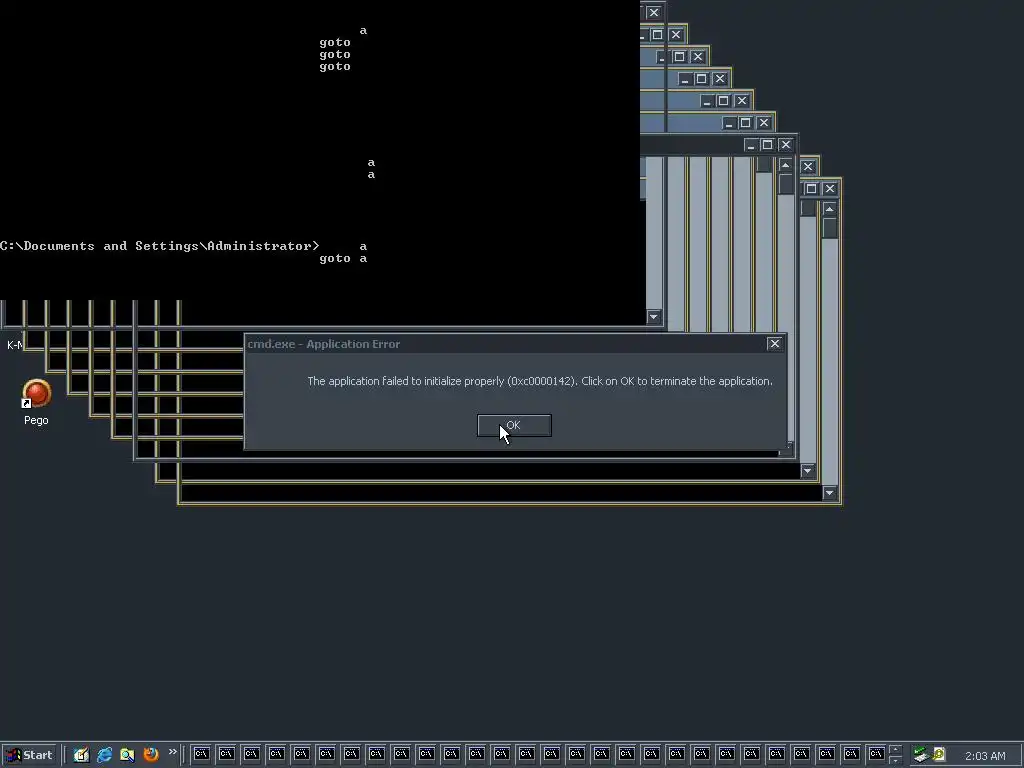The height and width of the screenshot is (768, 1024).
Task: Click the scroll-down arrow of the front cmd window
Action: coord(653,317)
